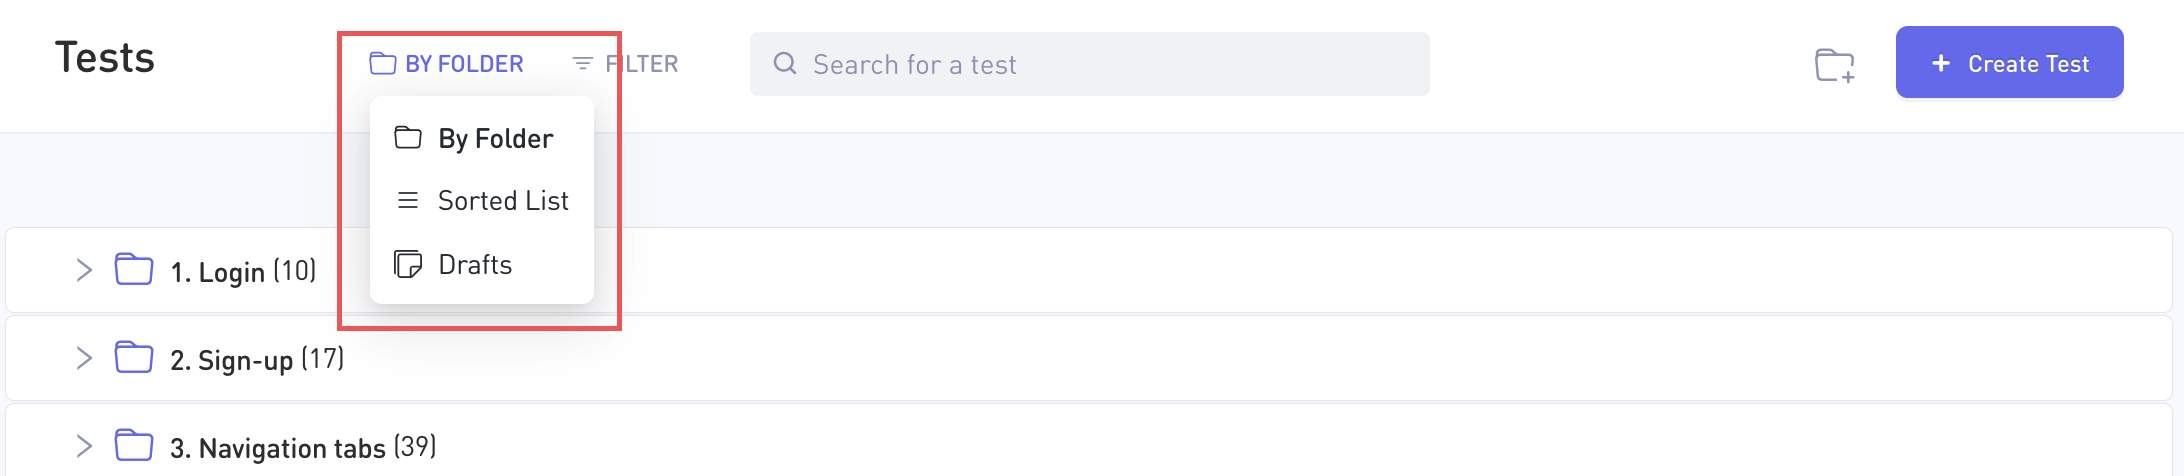This screenshot has height=476, width=2184.
Task: Open the FILTER options
Action: click(625, 64)
